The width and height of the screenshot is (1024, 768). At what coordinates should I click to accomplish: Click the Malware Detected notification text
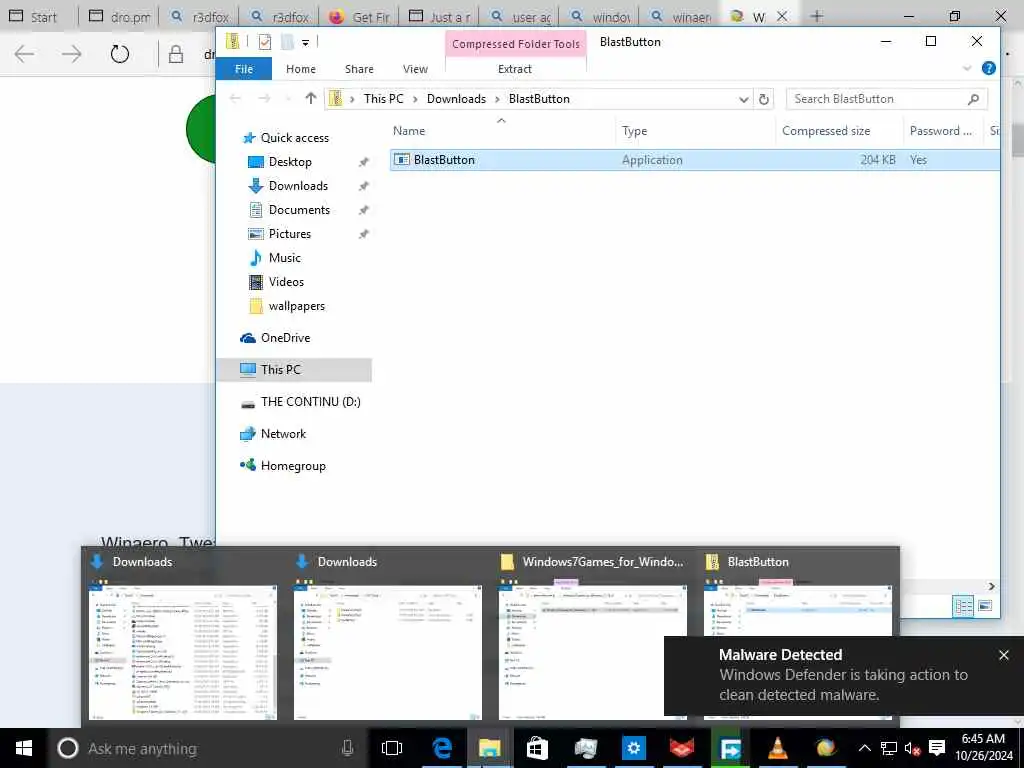[x=844, y=675]
